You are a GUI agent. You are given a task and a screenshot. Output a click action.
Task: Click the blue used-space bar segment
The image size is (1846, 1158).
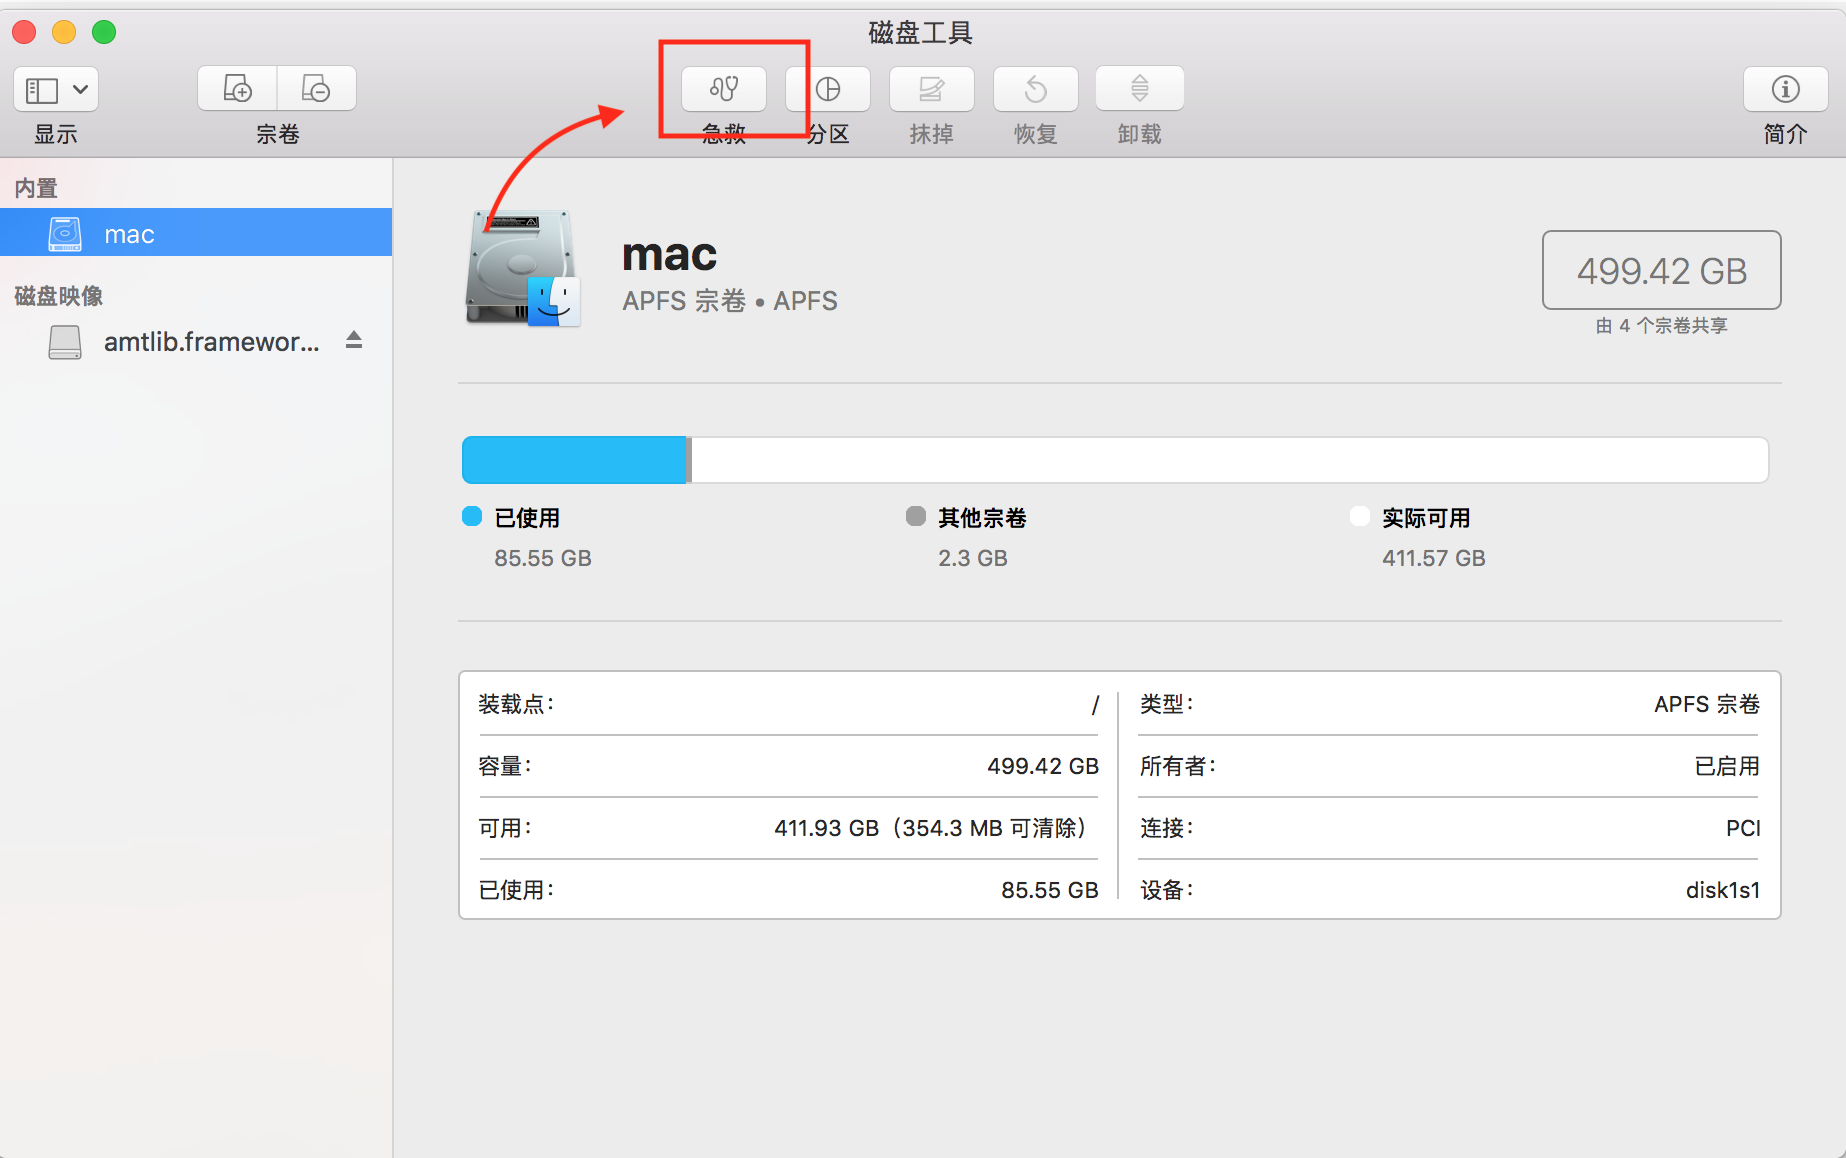(x=575, y=460)
